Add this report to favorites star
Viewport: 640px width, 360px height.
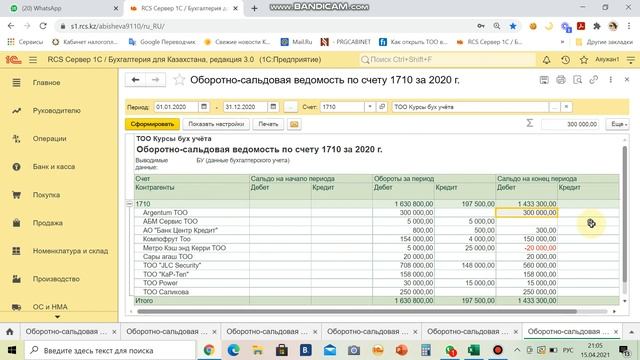point(179,80)
